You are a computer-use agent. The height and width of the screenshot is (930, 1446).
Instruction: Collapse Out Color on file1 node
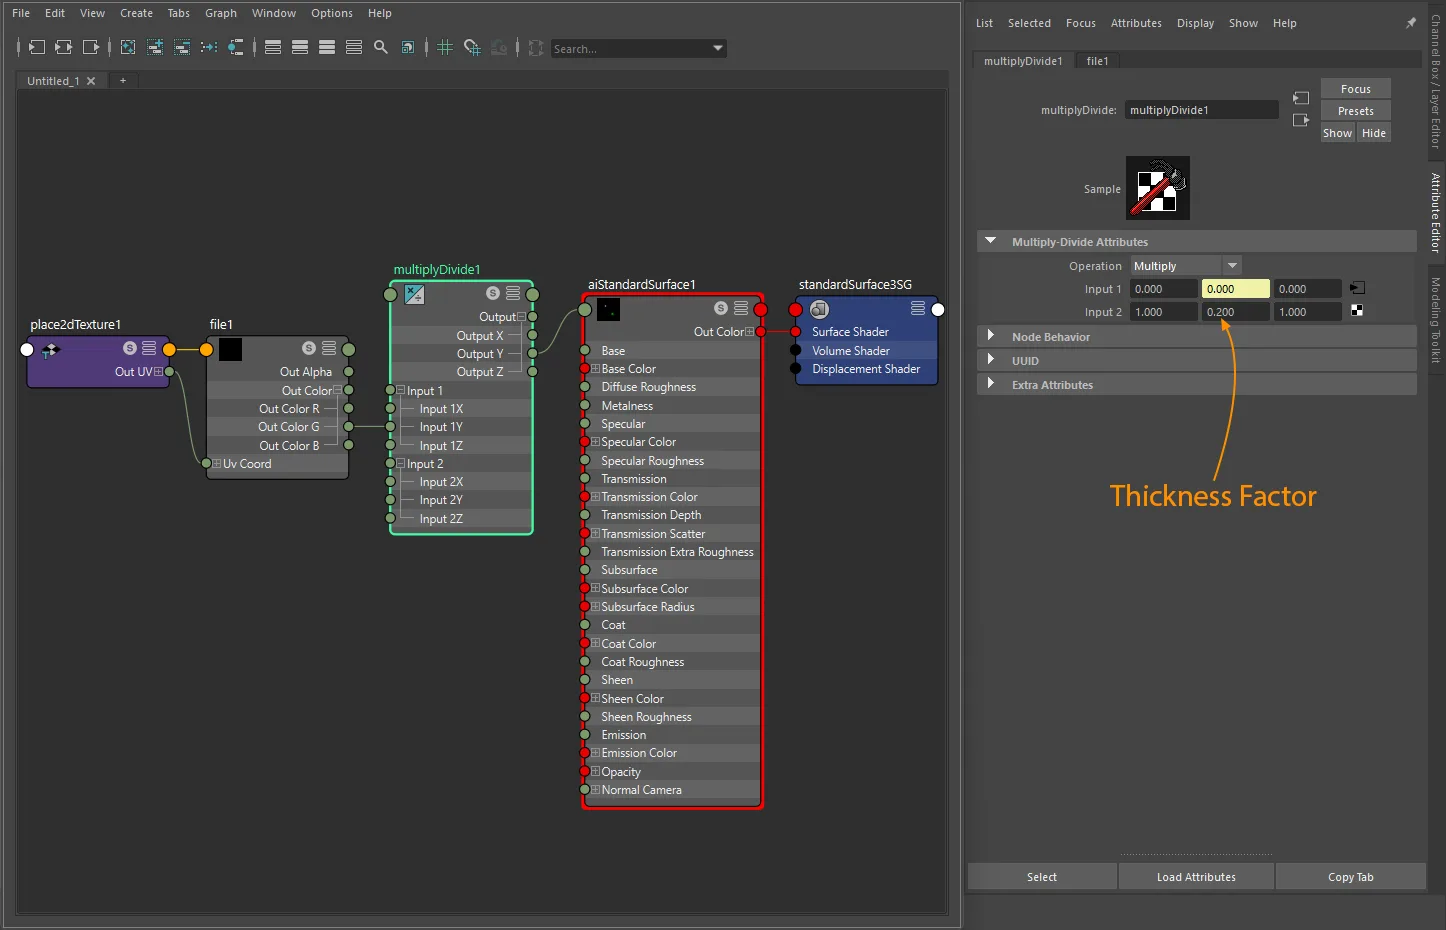[x=337, y=390]
